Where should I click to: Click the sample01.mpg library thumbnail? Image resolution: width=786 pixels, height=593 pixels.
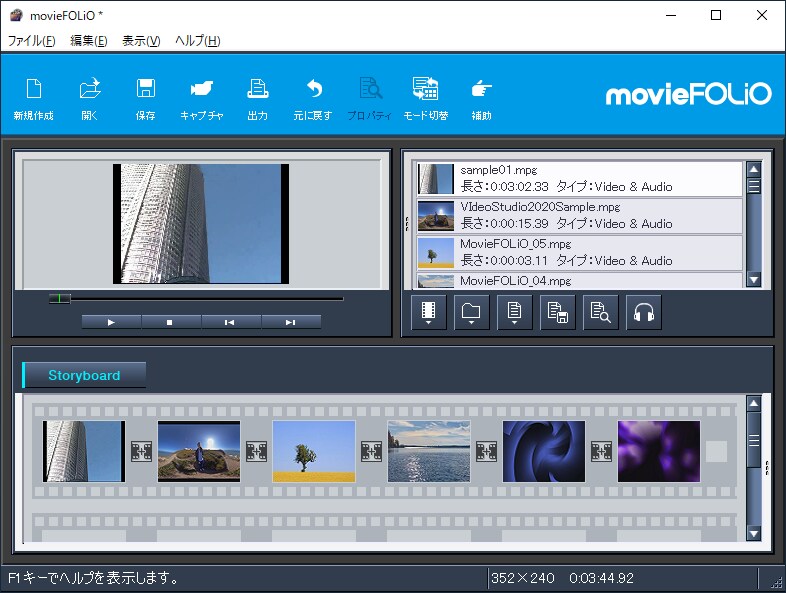pyautogui.click(x=436, y=179)
